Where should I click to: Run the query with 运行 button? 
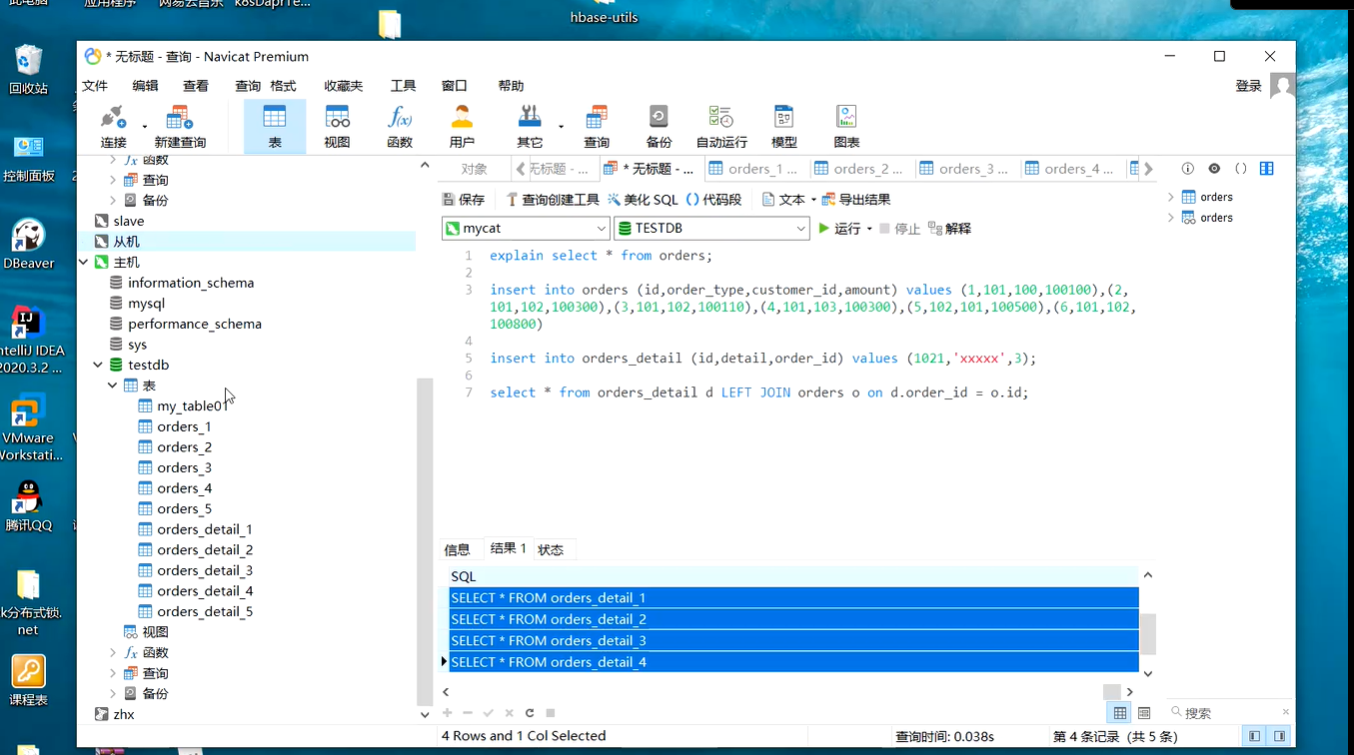click(x=842, y=228)
